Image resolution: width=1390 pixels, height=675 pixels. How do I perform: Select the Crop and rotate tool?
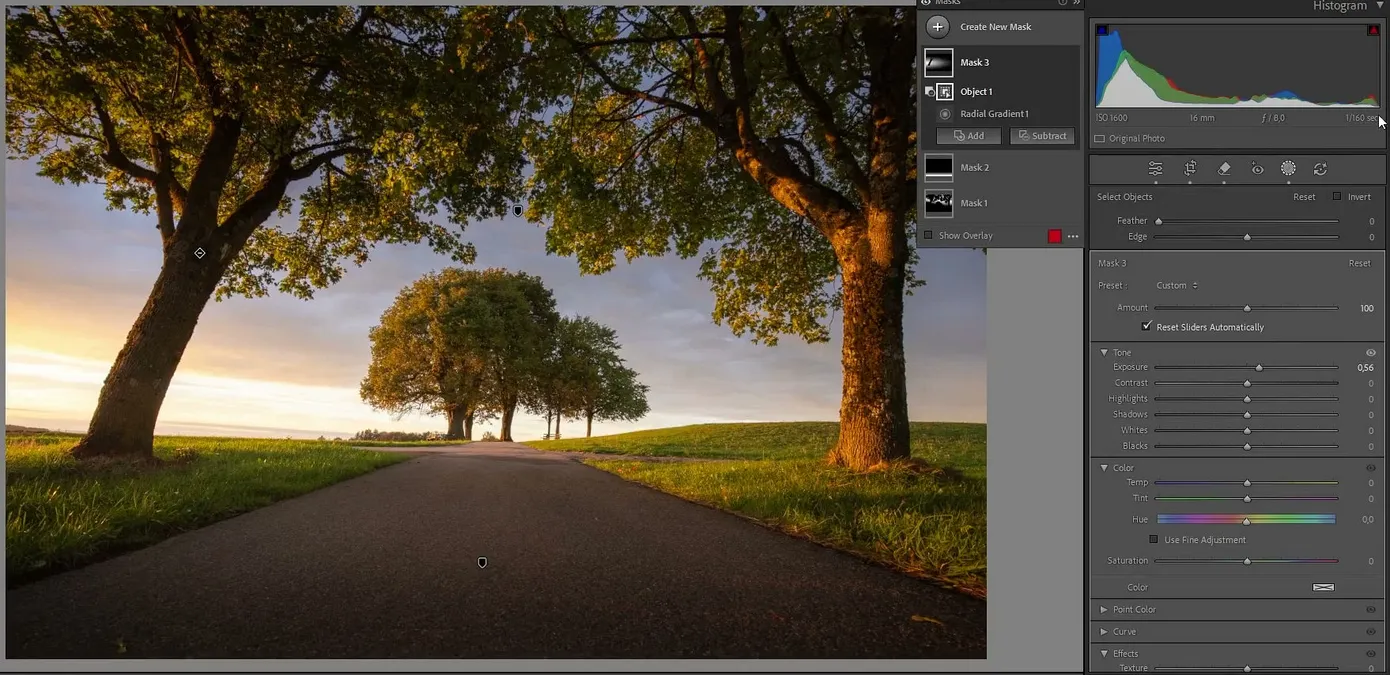[x=1190, y=169]
